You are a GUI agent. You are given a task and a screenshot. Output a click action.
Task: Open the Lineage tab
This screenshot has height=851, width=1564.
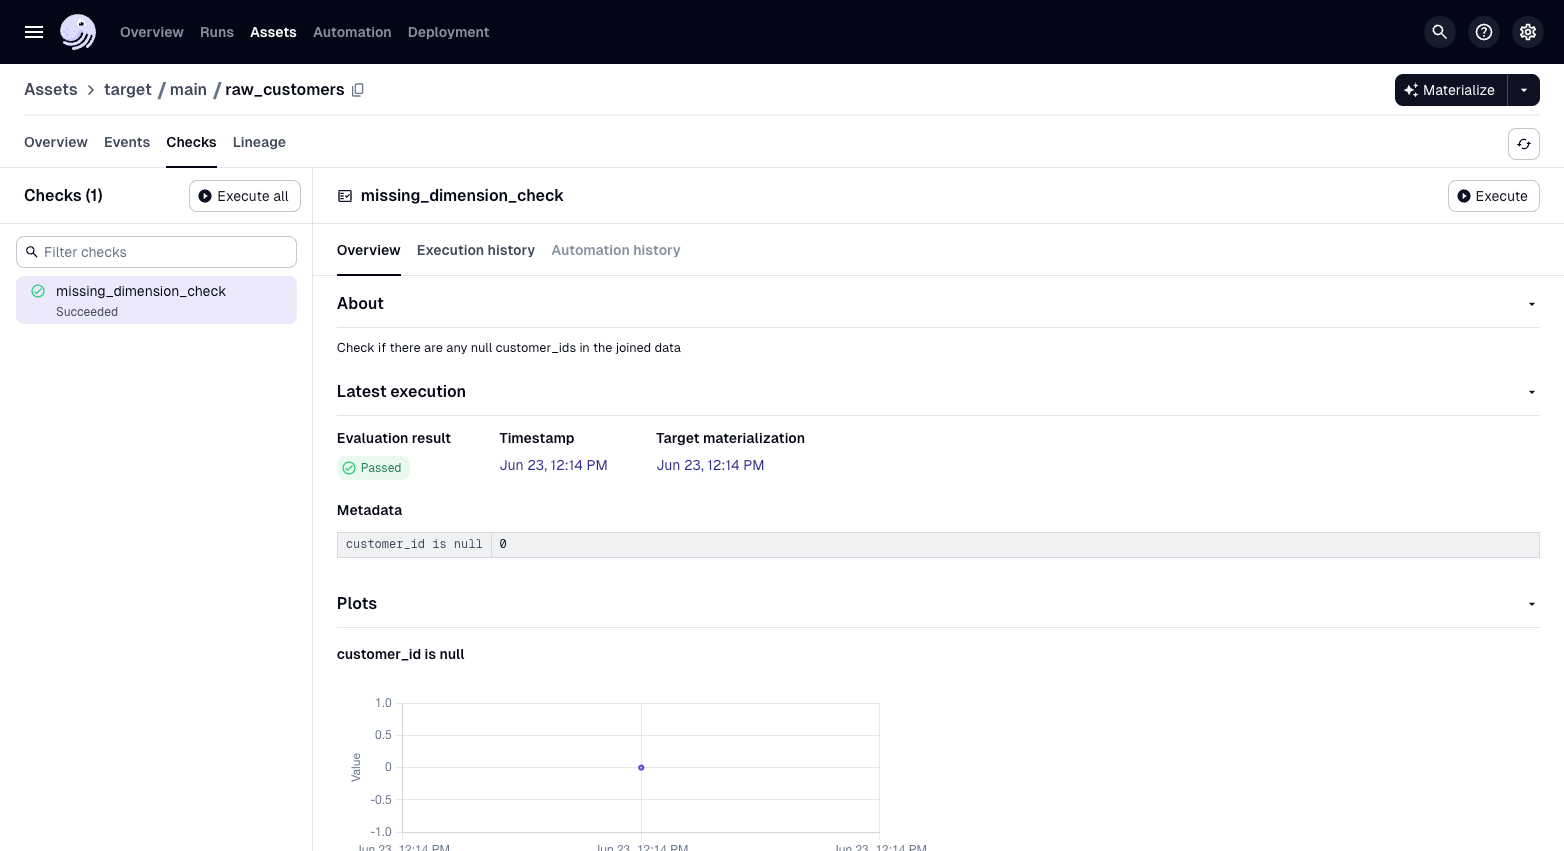pos(259,142)
